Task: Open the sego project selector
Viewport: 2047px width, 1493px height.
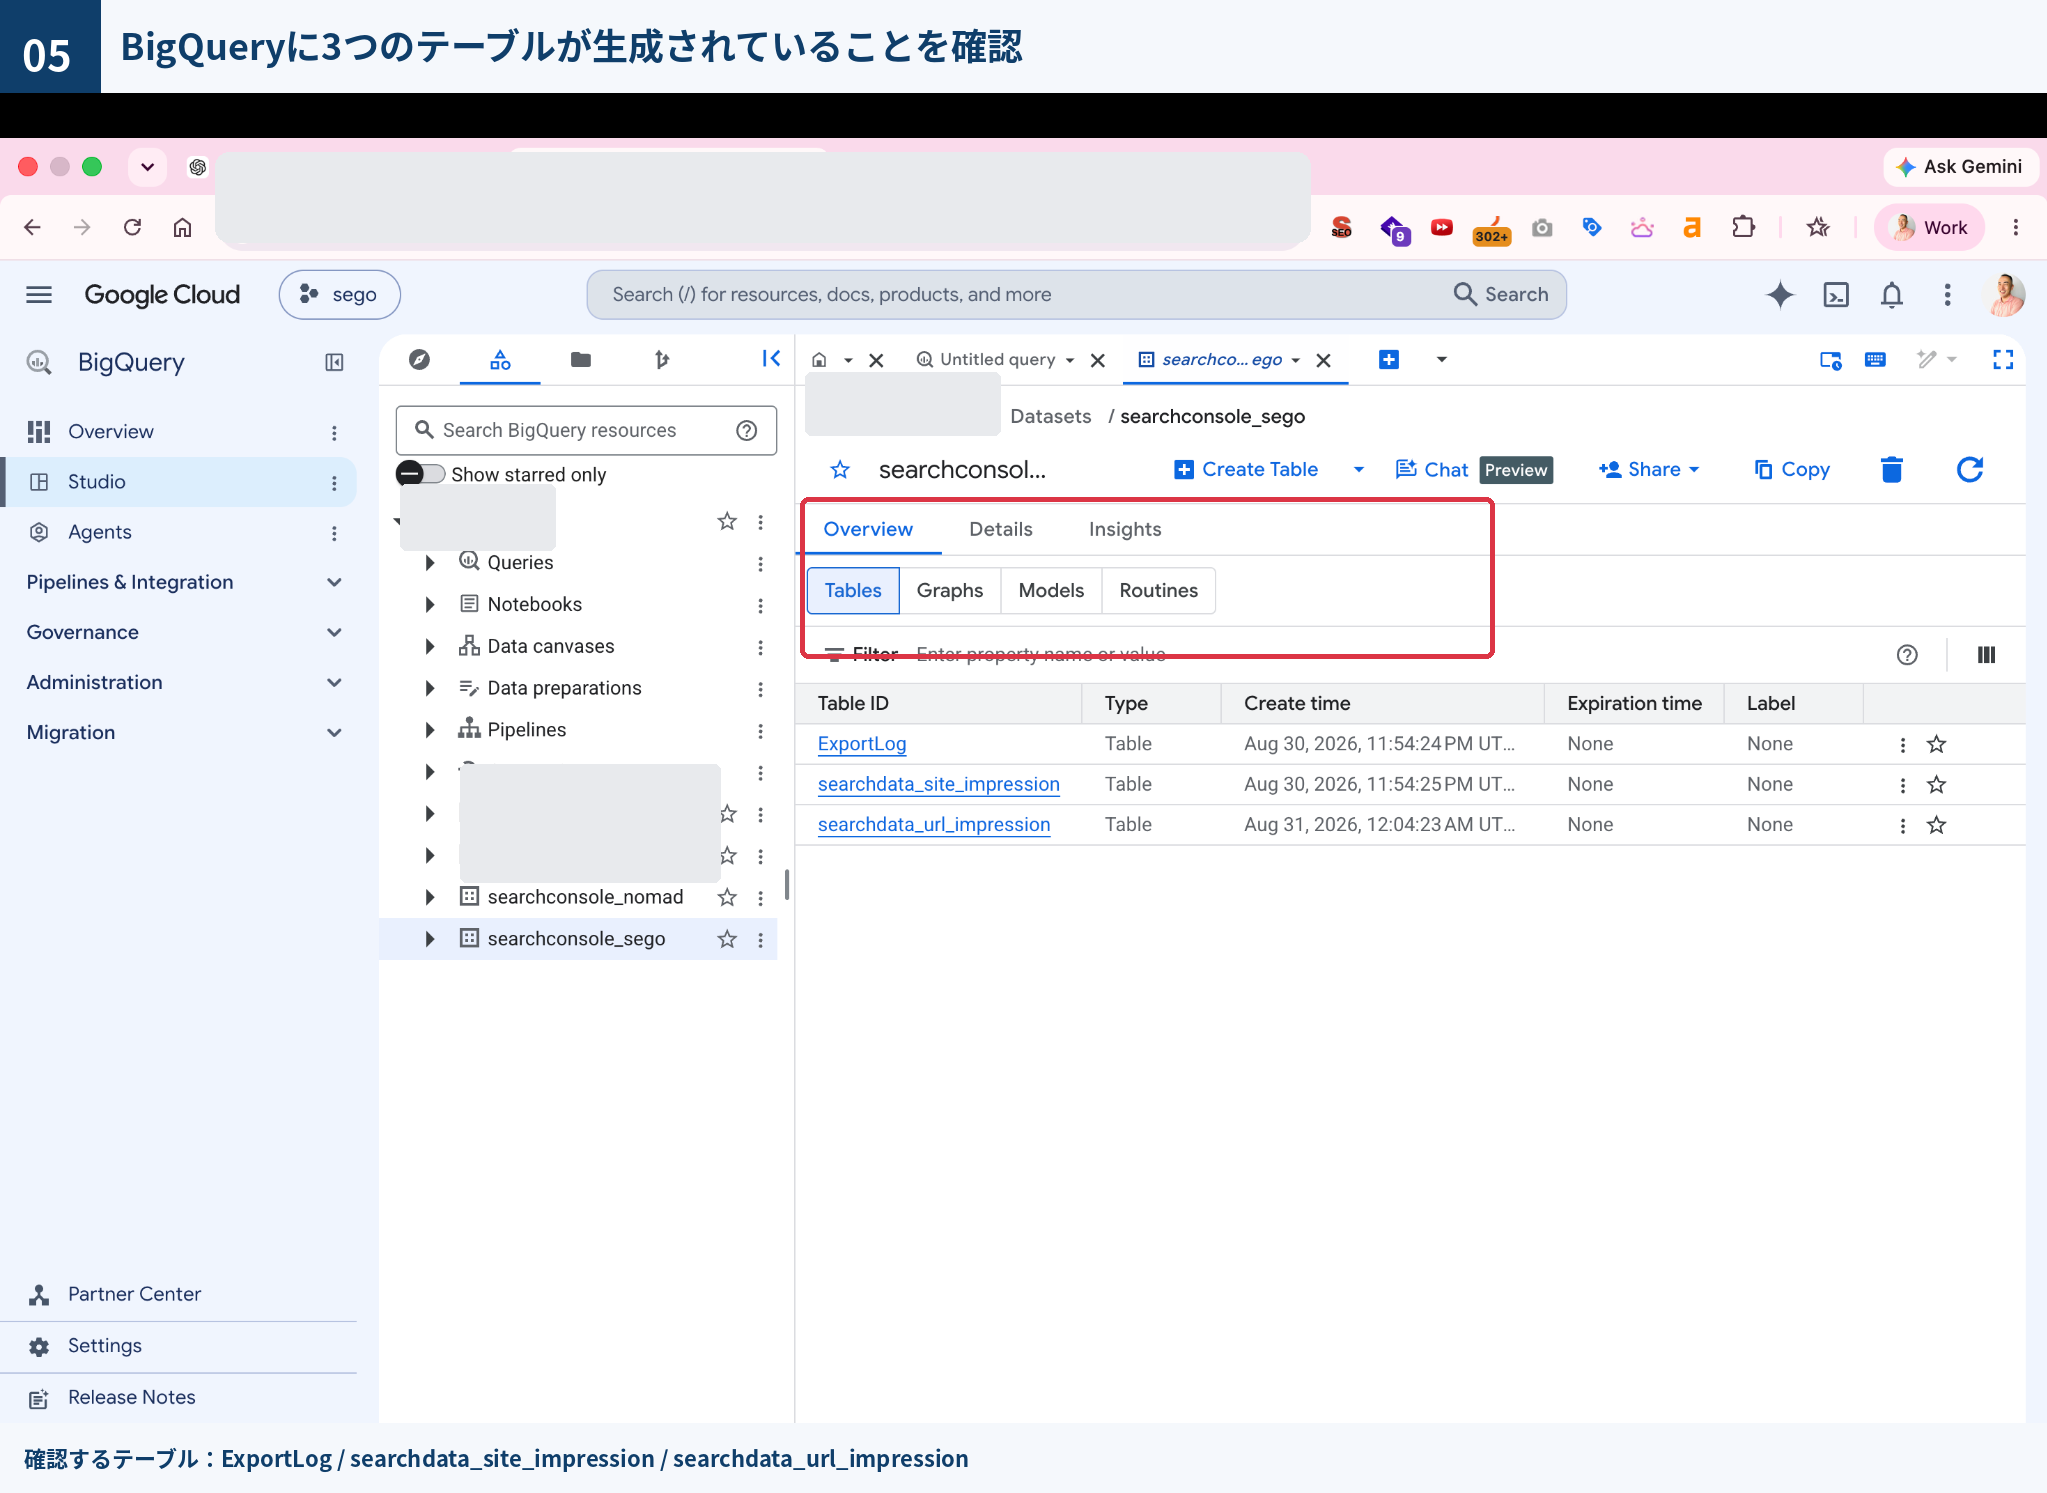Action: [x=340, y=294]
